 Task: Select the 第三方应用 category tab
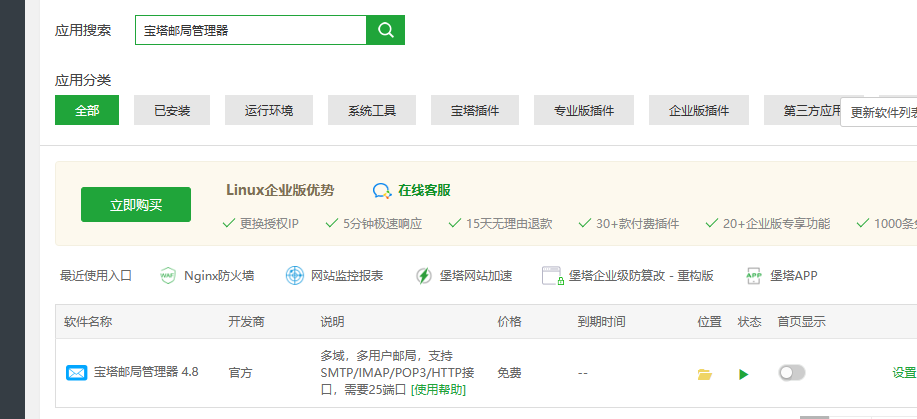tap(802, 110)
